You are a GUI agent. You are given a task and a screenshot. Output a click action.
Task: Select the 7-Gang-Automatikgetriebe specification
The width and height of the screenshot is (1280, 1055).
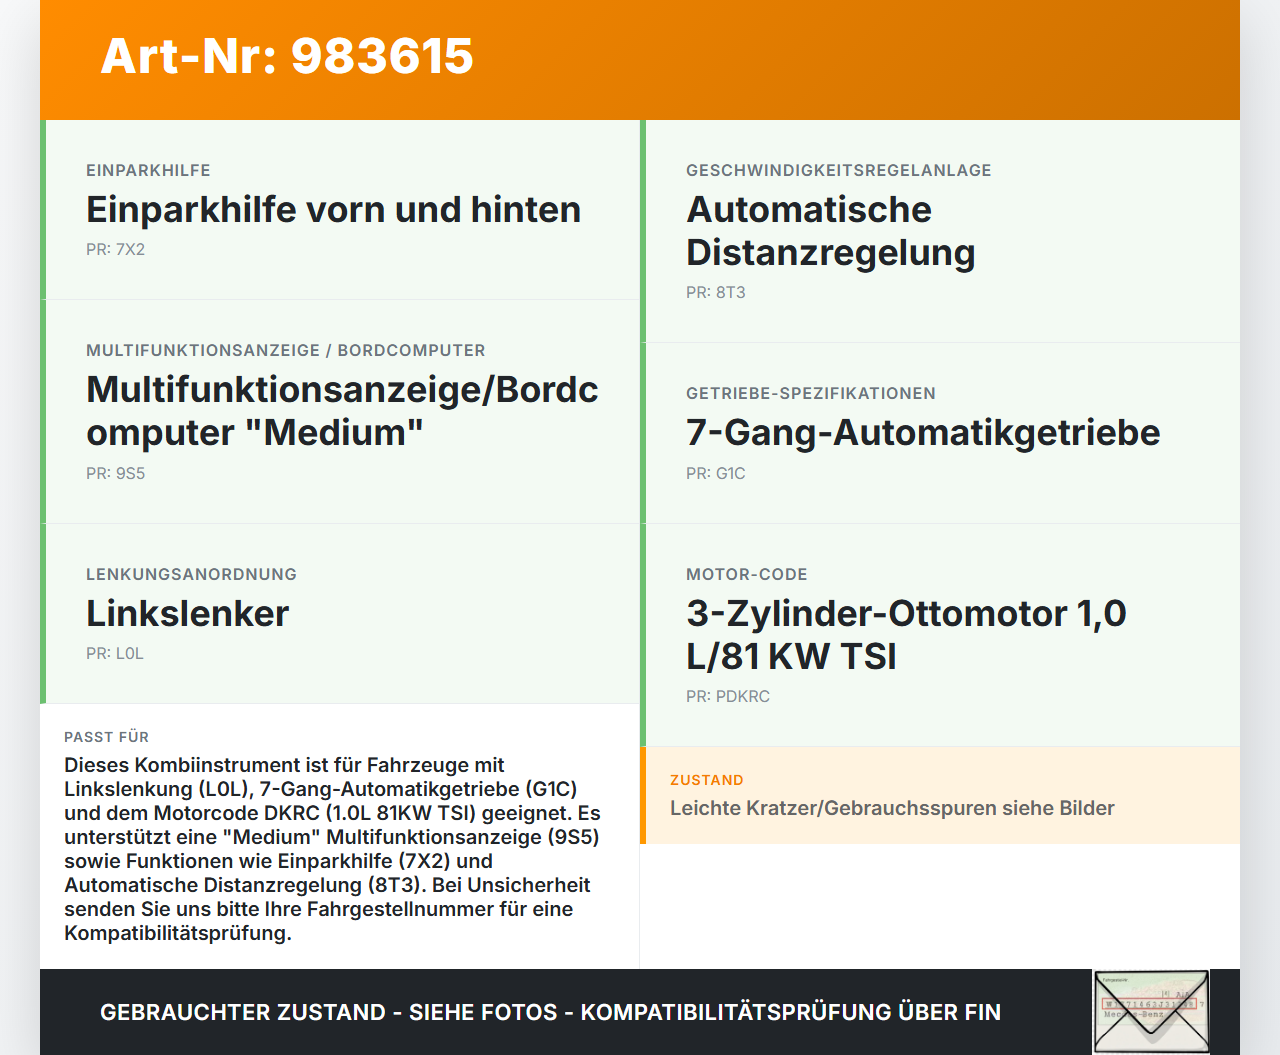point(923,433)
